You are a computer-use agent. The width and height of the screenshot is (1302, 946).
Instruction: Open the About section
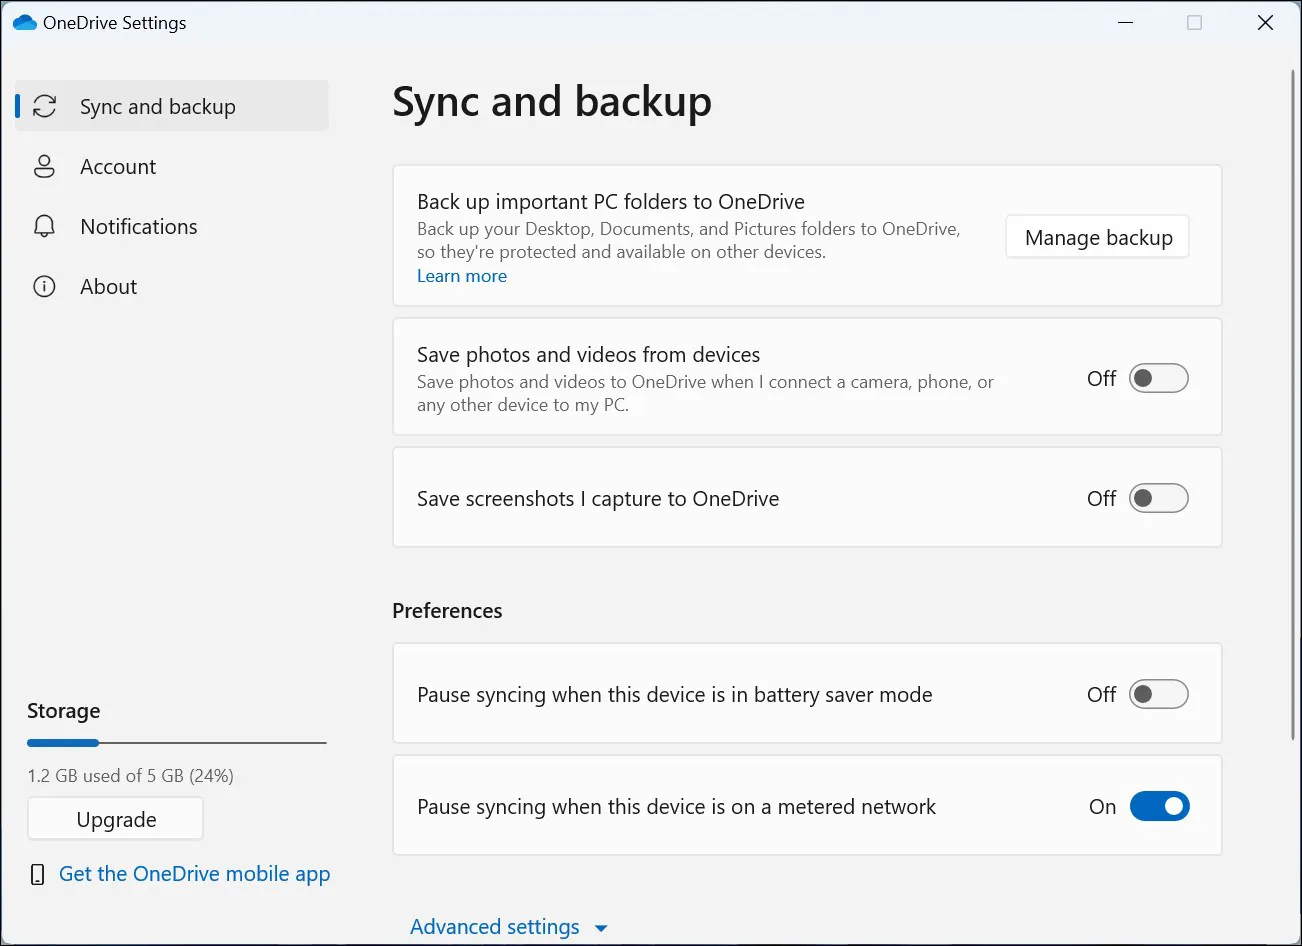click(108, 286)
